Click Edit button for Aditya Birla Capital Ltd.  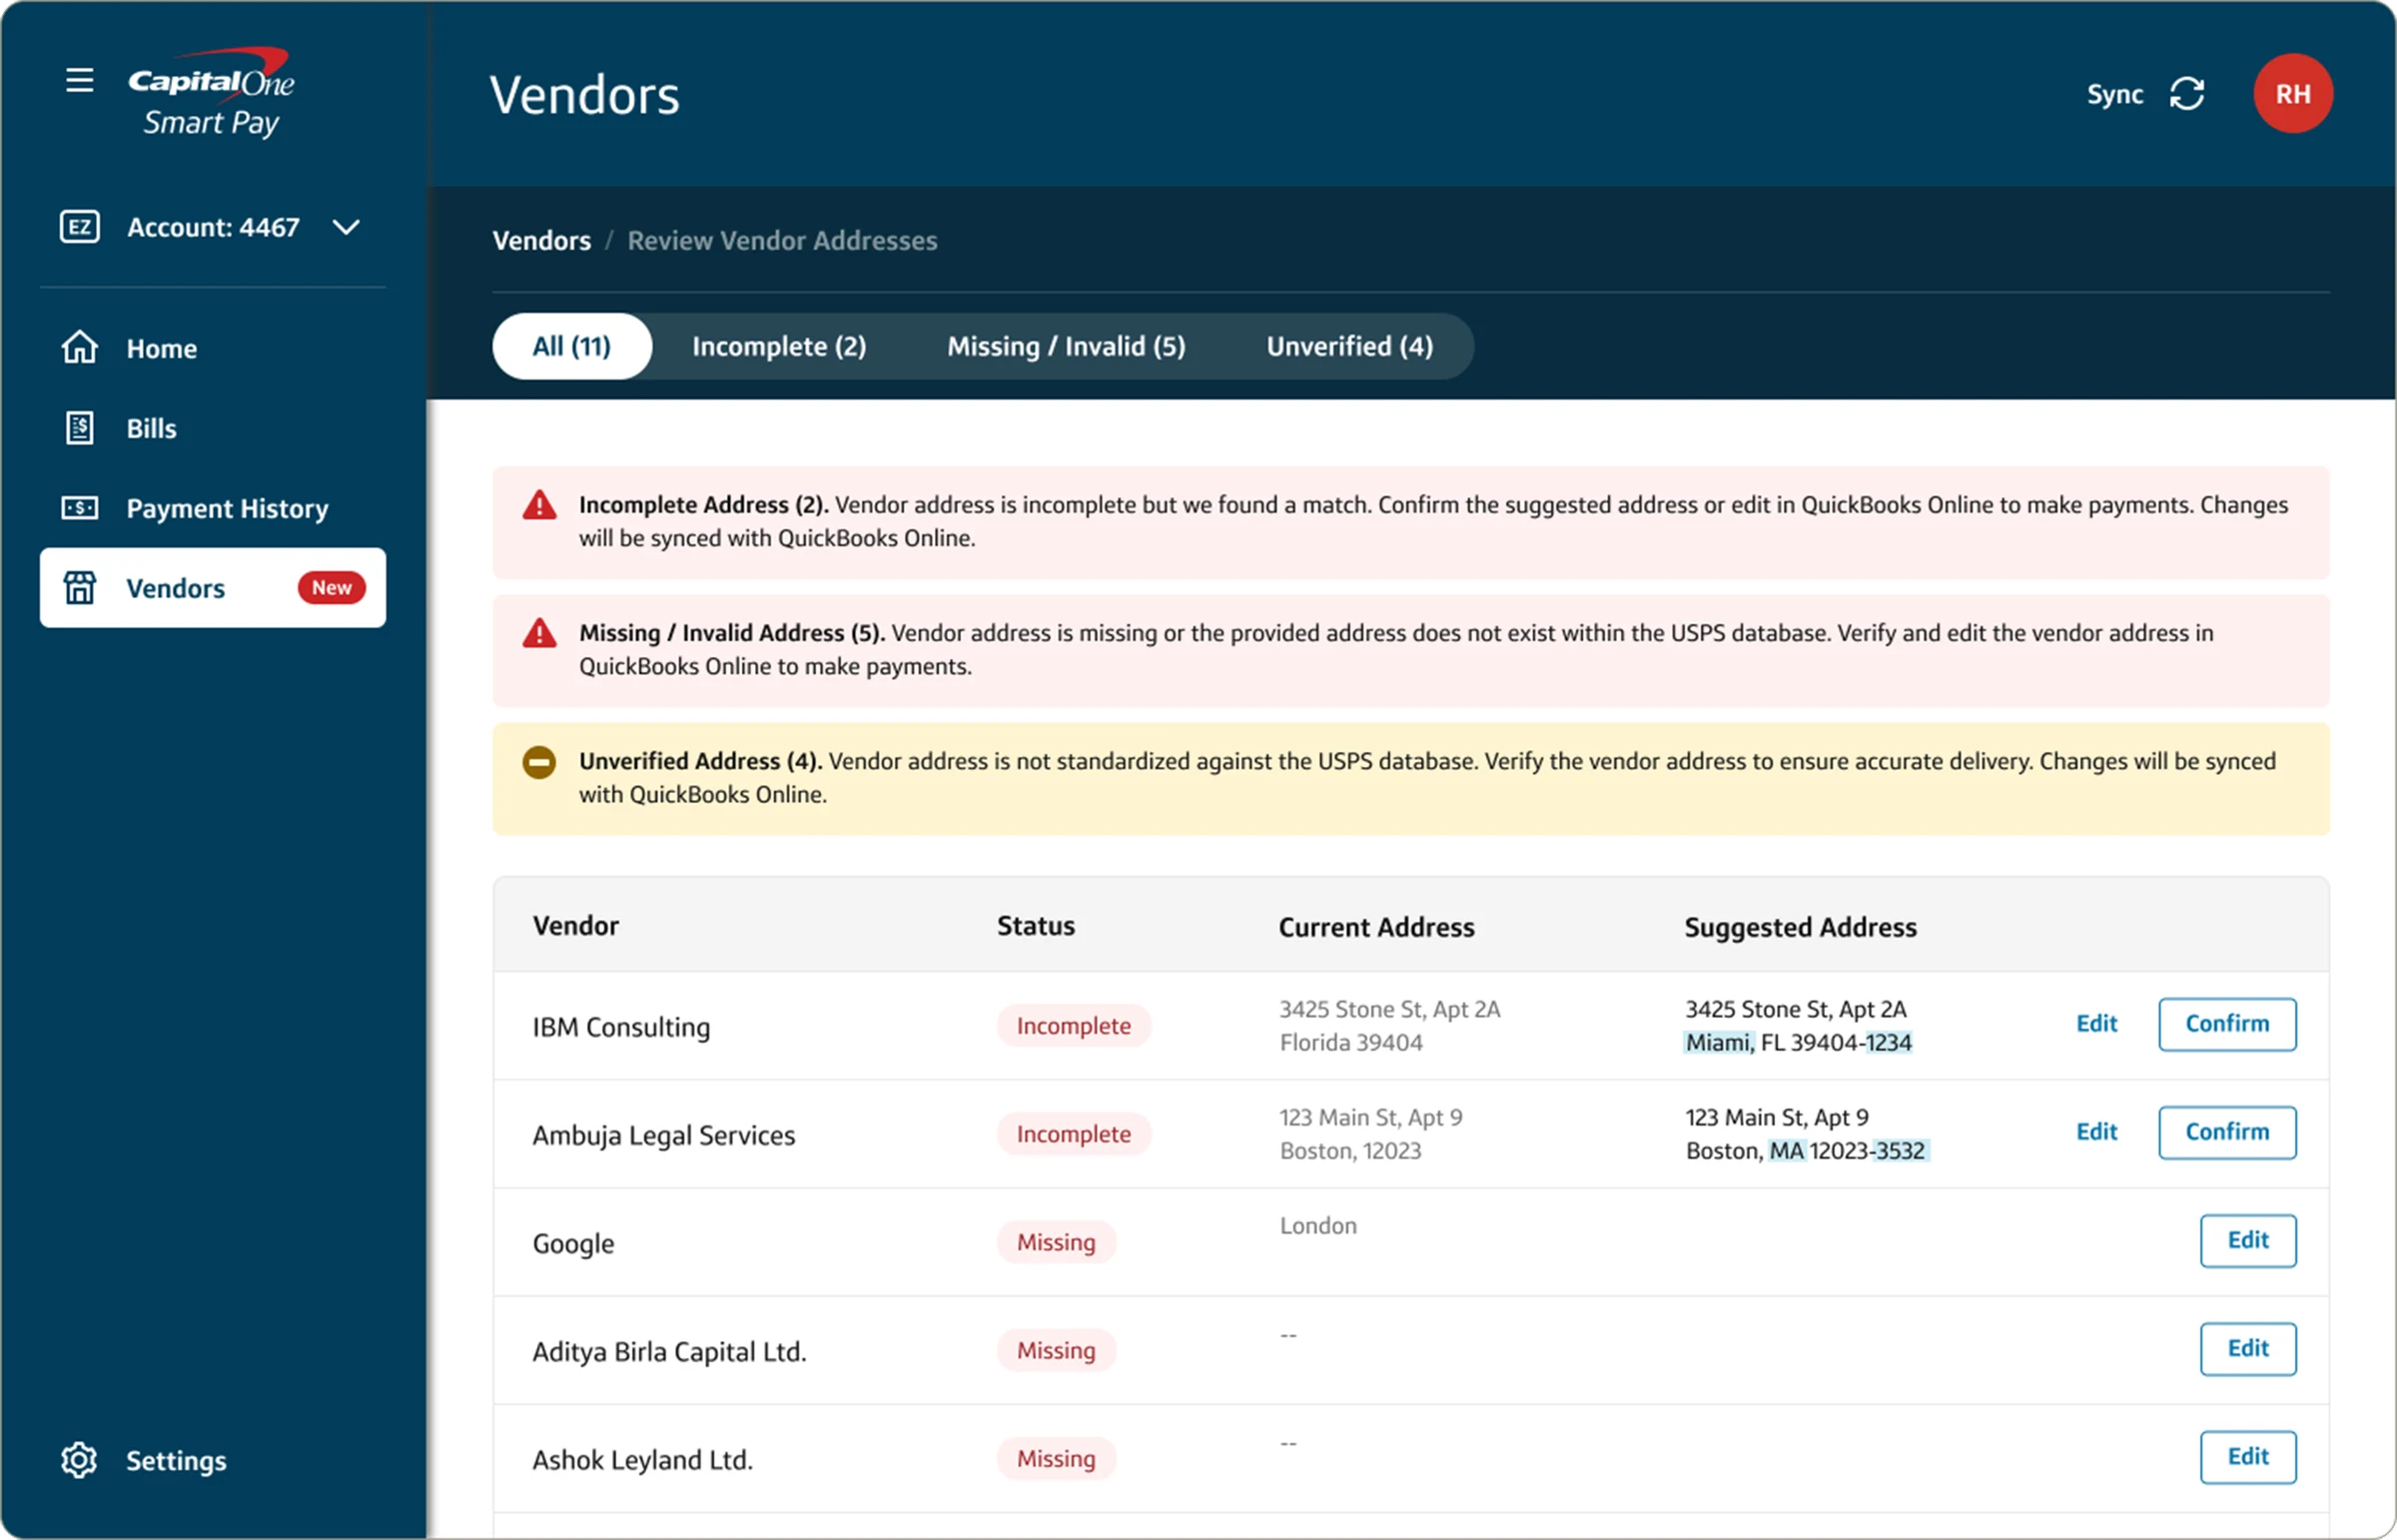[x=2248, y=1348]
